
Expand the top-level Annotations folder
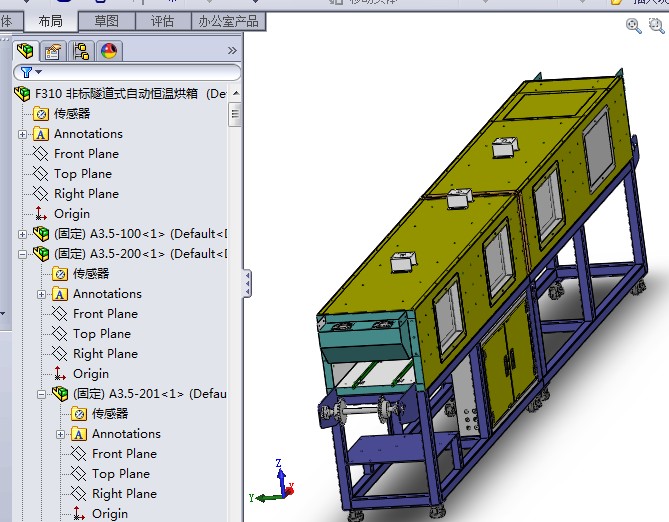point(22,134)
